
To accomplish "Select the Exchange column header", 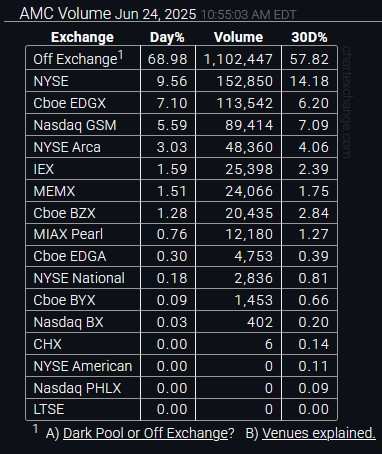I will (x=82, y=37).
